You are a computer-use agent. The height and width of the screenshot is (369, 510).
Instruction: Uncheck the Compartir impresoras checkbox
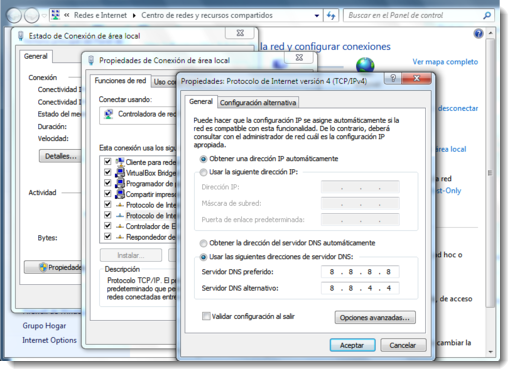click(107, 194)
